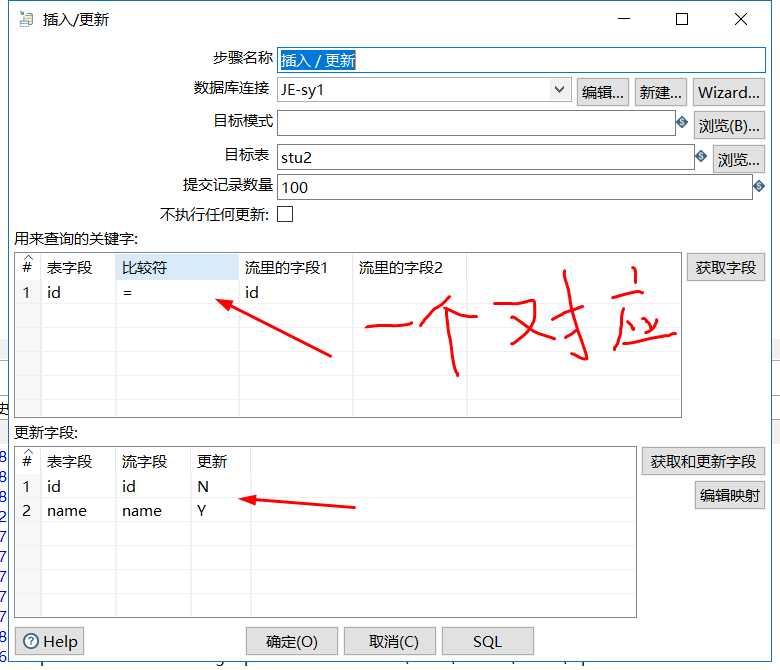Click the 'id' 流里的字段1 cell
780x670 pixels.
point(295,292)
